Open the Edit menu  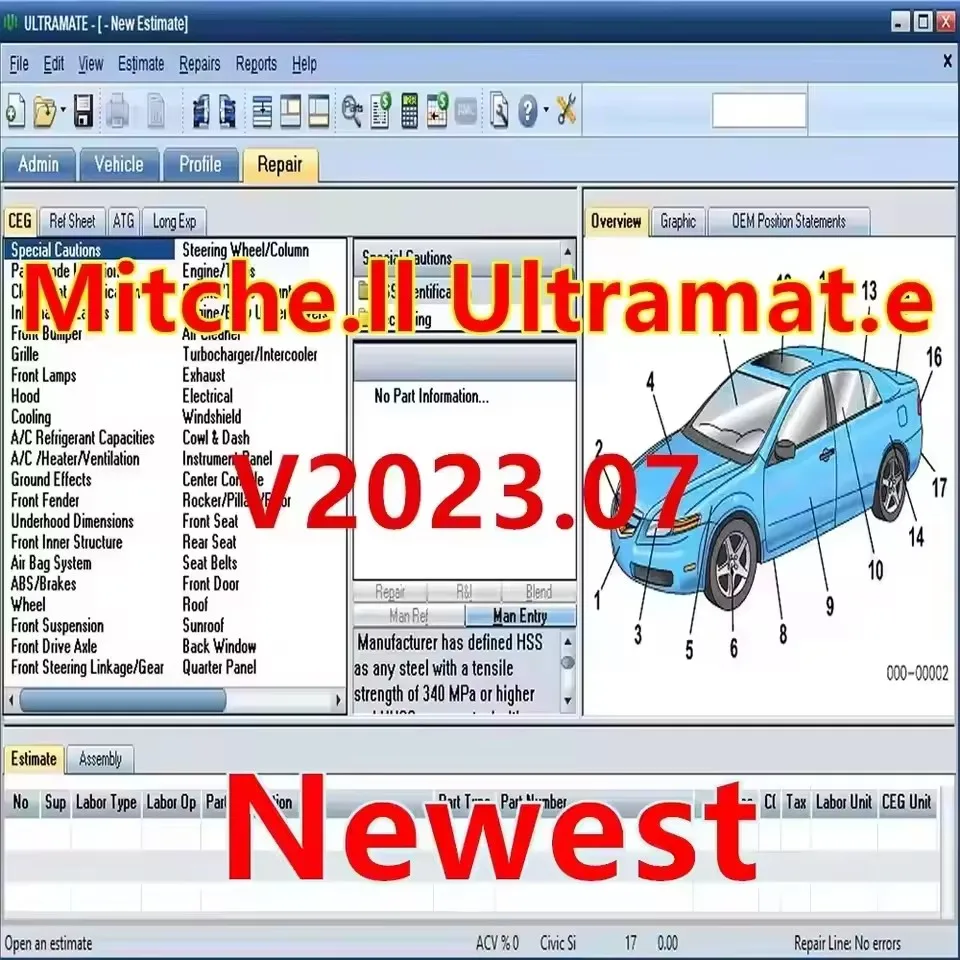(x=53, y=64)
